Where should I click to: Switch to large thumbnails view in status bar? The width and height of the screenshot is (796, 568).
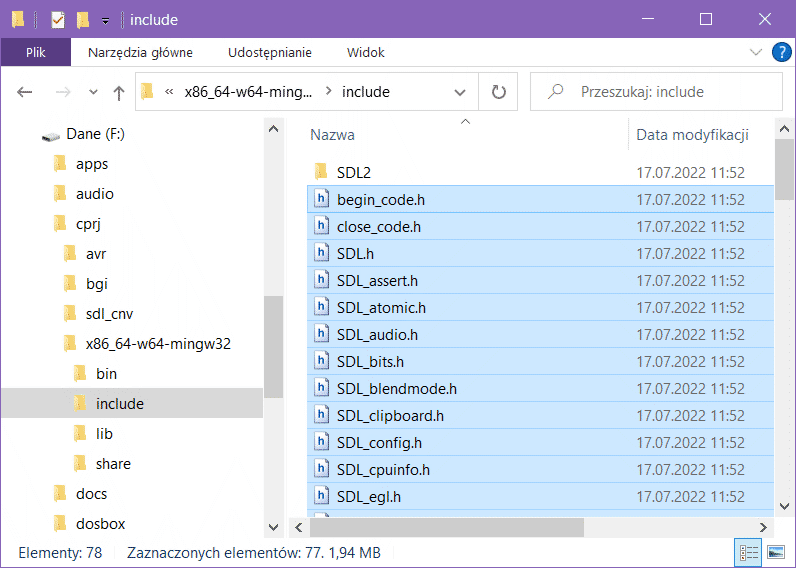(774, 552)
